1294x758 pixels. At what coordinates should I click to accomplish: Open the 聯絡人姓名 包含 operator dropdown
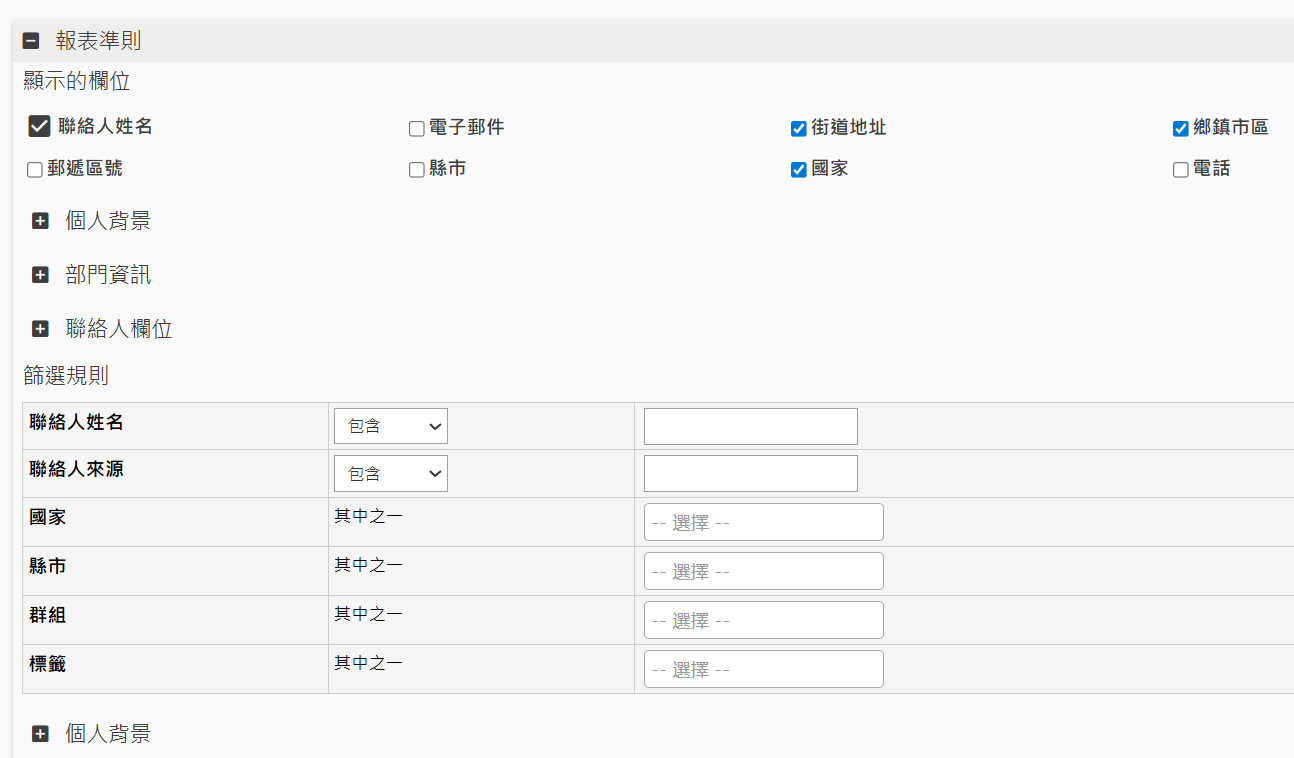390,426
